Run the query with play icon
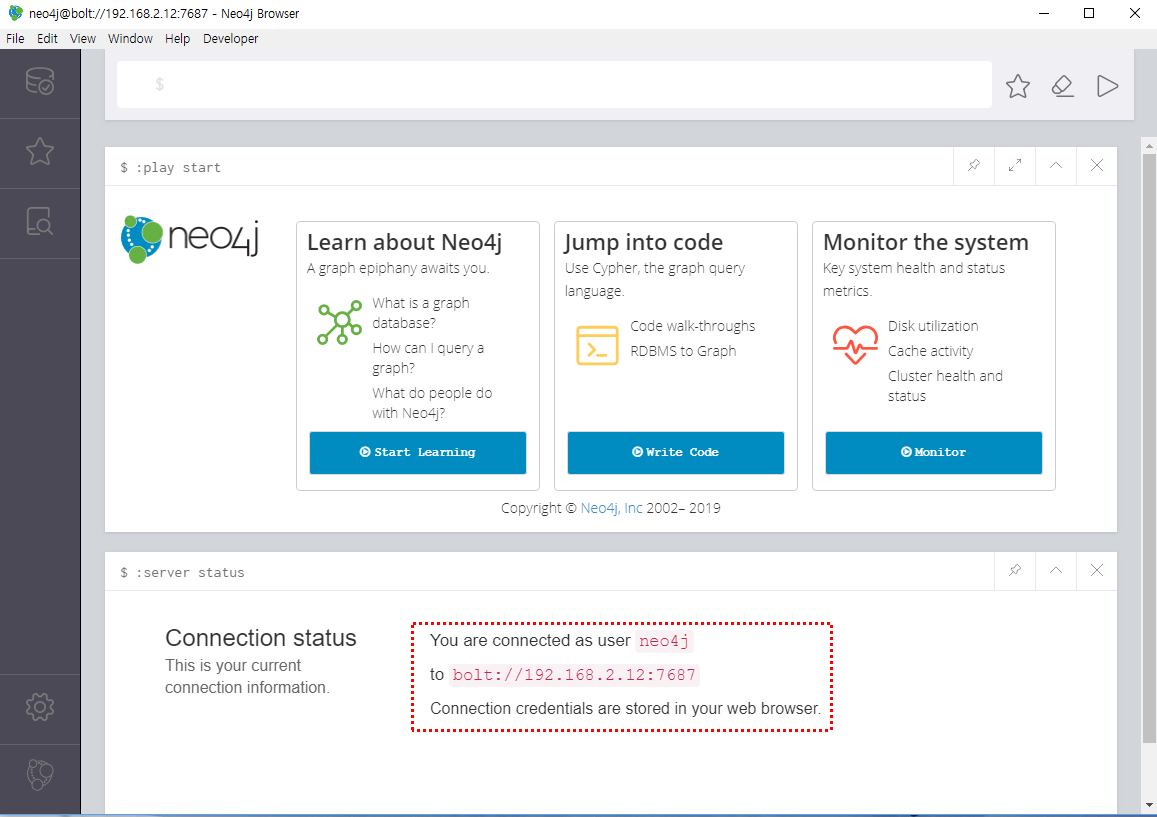 pyautogui.click(x=1107, y=86)
